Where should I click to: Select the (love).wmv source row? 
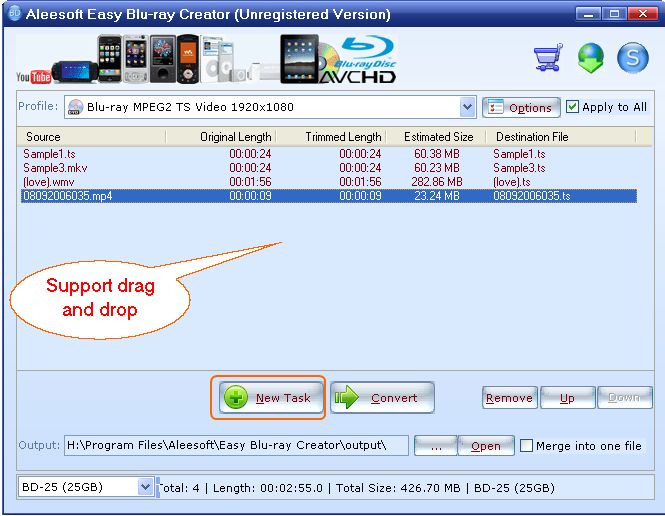329,181
